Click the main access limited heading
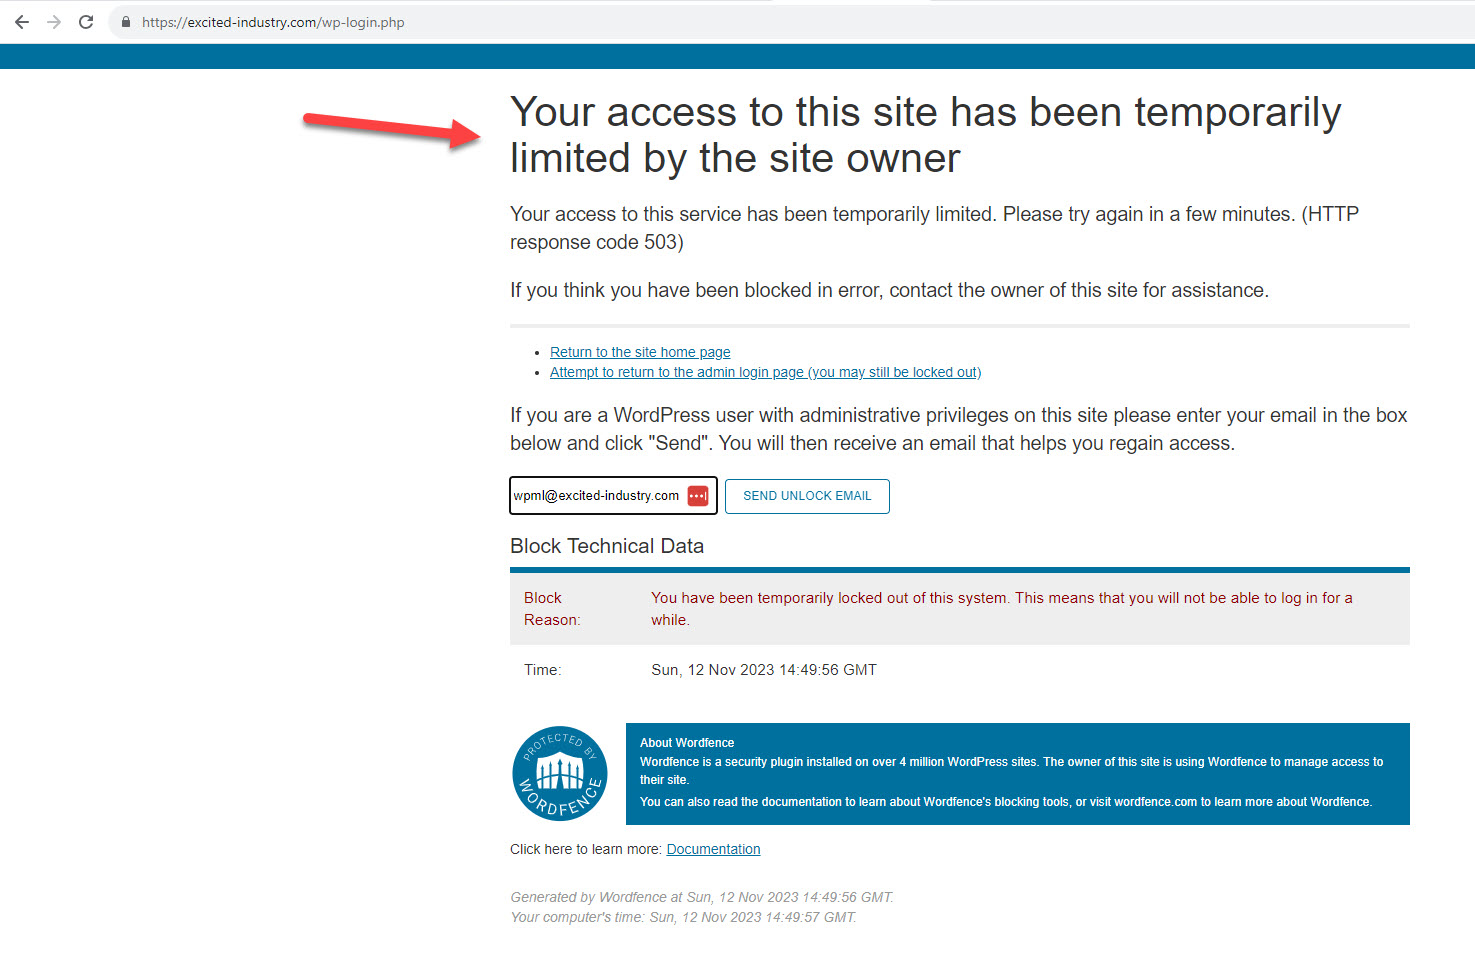Viewport: 1475px width, 971px height. pyautogui.click(x=925, y=135)
